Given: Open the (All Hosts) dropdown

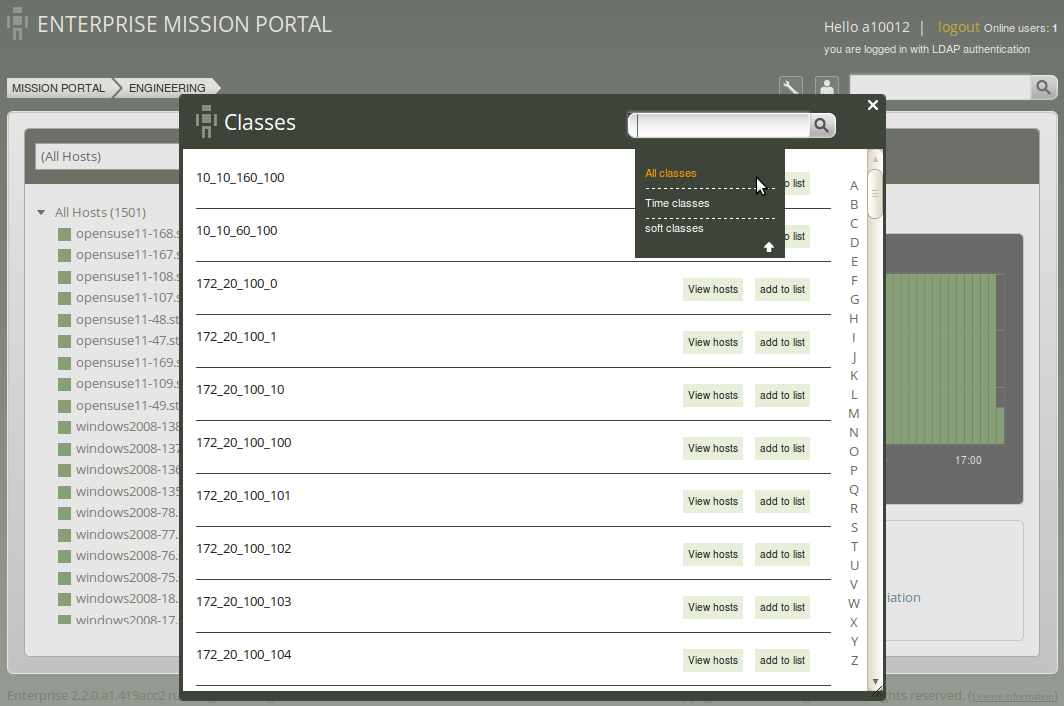Looking at the screenshot, I should pos(107,156).
